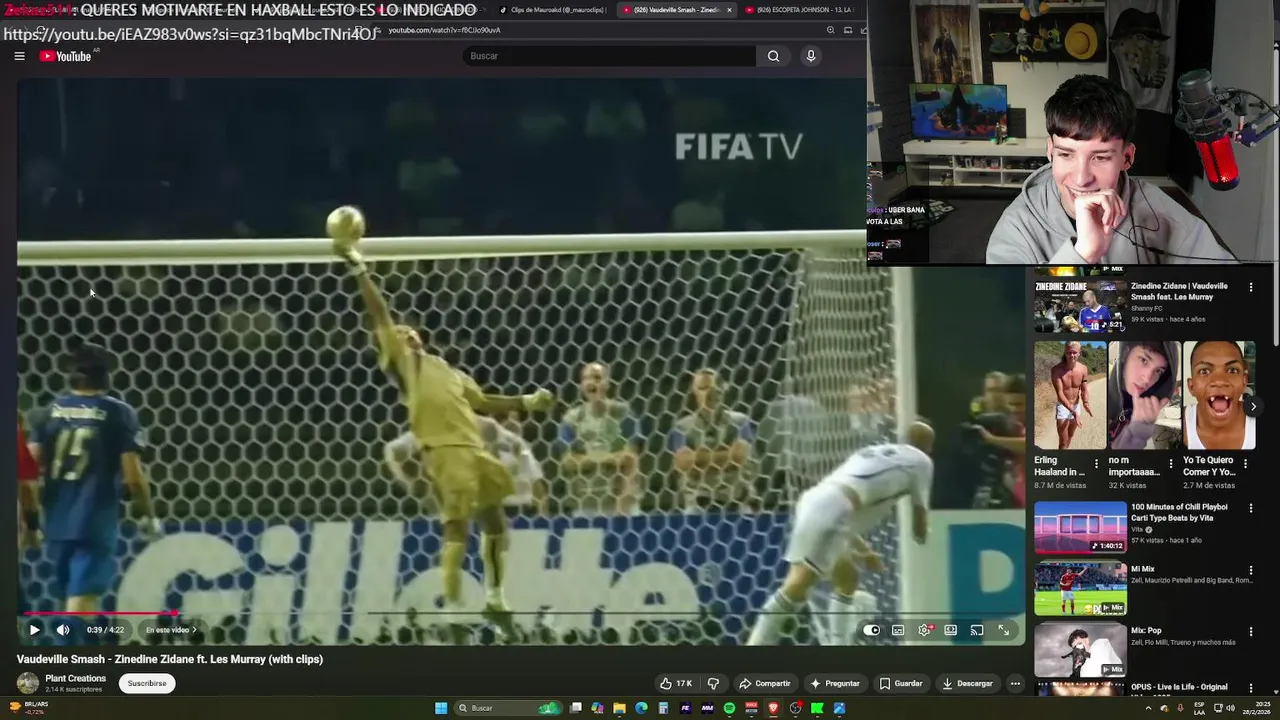Viewport: 1280px width, 720px height.
Task: Open Spotify from the taskbar
Action: 729,708
